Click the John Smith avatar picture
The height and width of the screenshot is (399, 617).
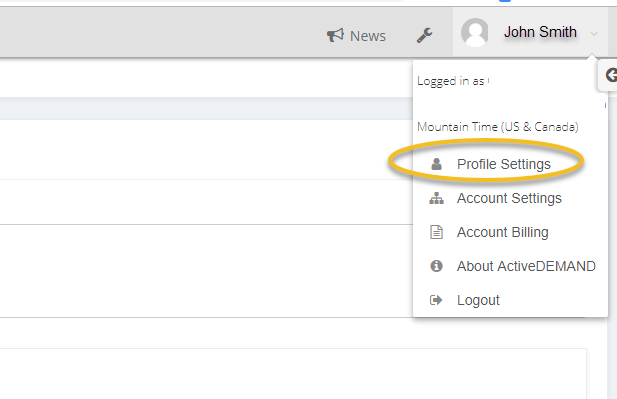point(475,33)
